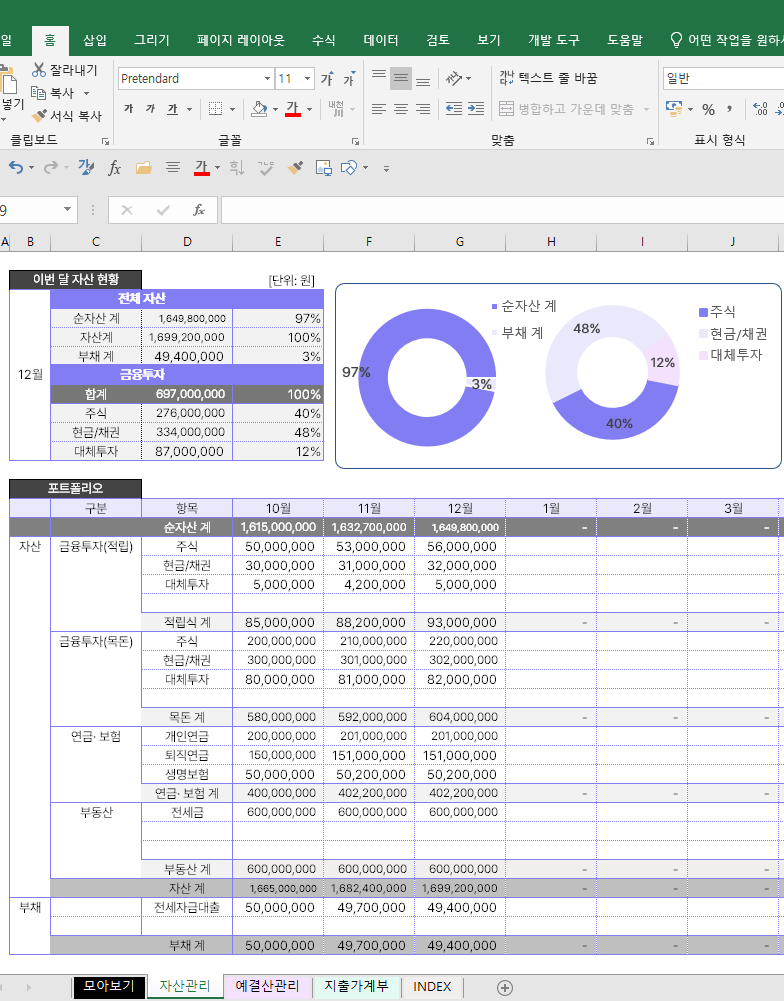Click the insert function fx button beside formula bar
784x1001 pixels.
pos(199,210)
